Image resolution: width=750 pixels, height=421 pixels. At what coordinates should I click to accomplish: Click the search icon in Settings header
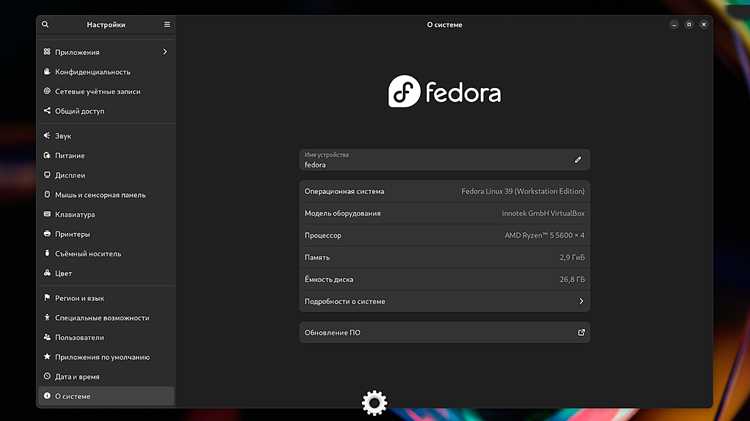(45, 24)
